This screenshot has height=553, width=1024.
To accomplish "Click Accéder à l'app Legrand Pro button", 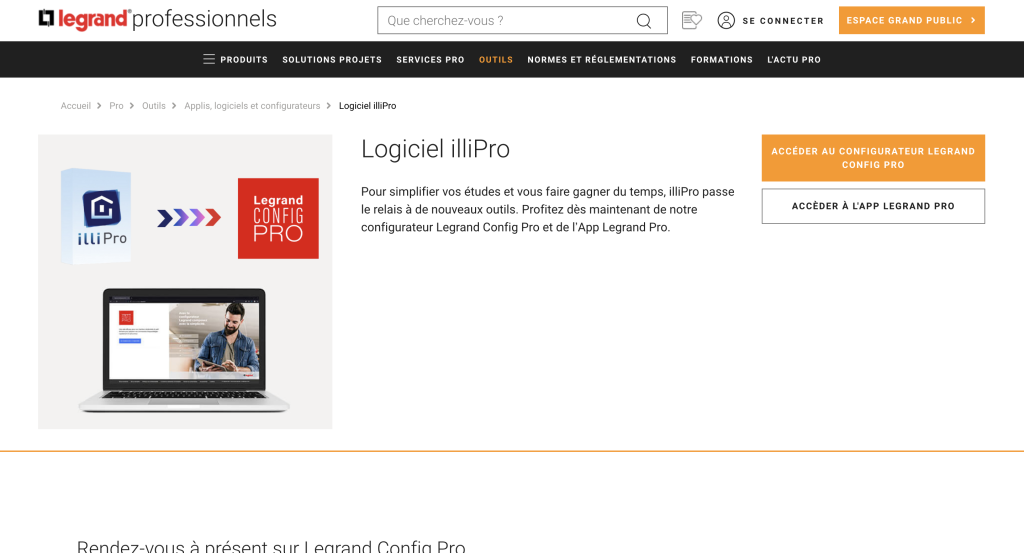I will coord(873,206).
